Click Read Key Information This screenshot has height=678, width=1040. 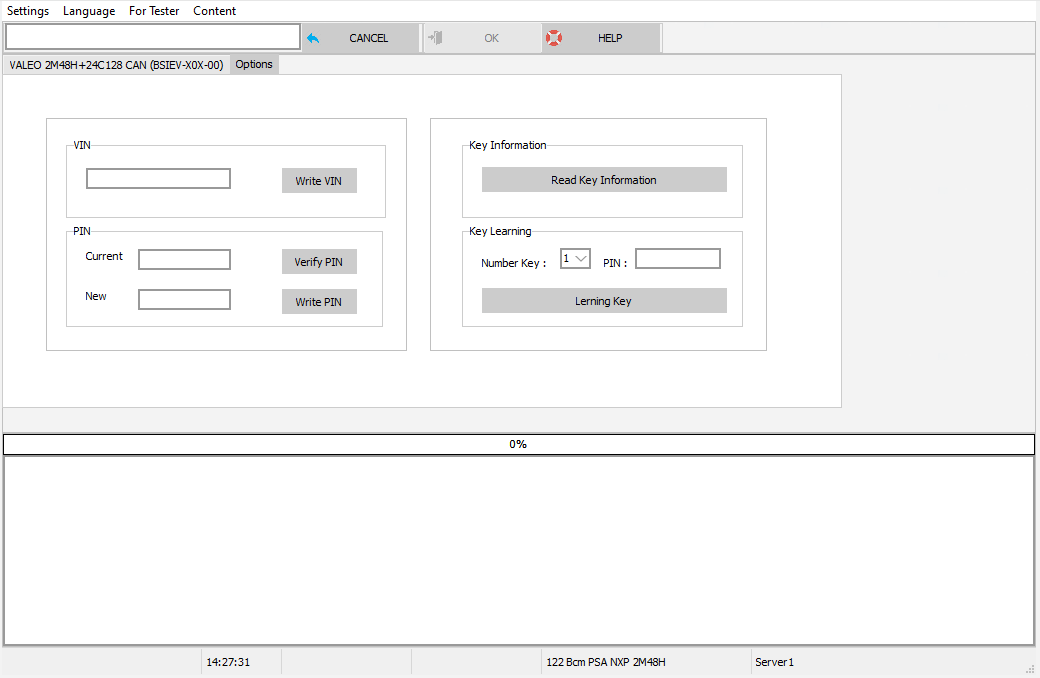pos(604,179)
